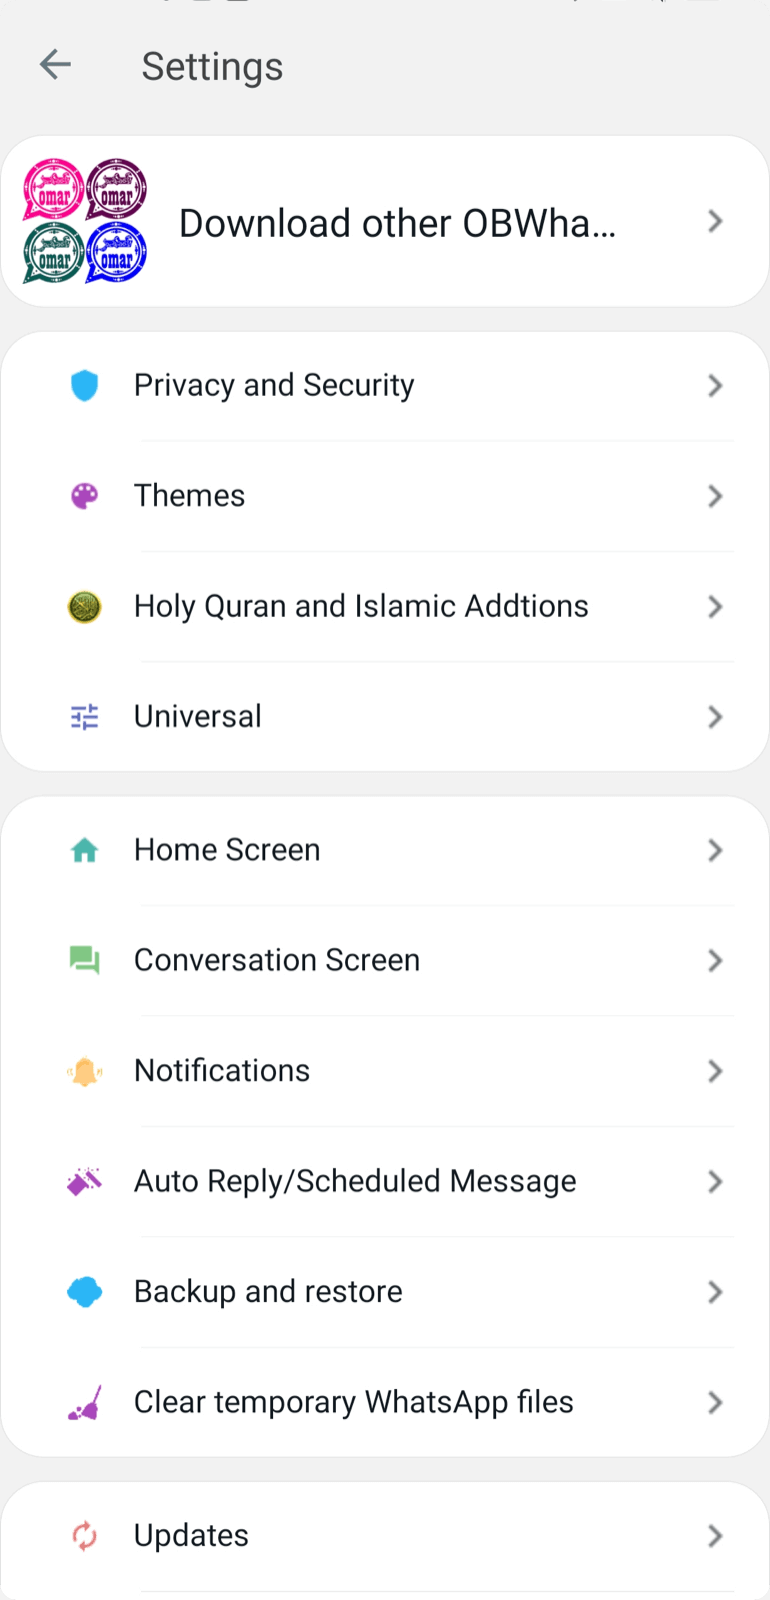Tap the teal Home Screen house icon
Image resolution: width=770 pixels, height=1600 pixels.
coord(85,851)
